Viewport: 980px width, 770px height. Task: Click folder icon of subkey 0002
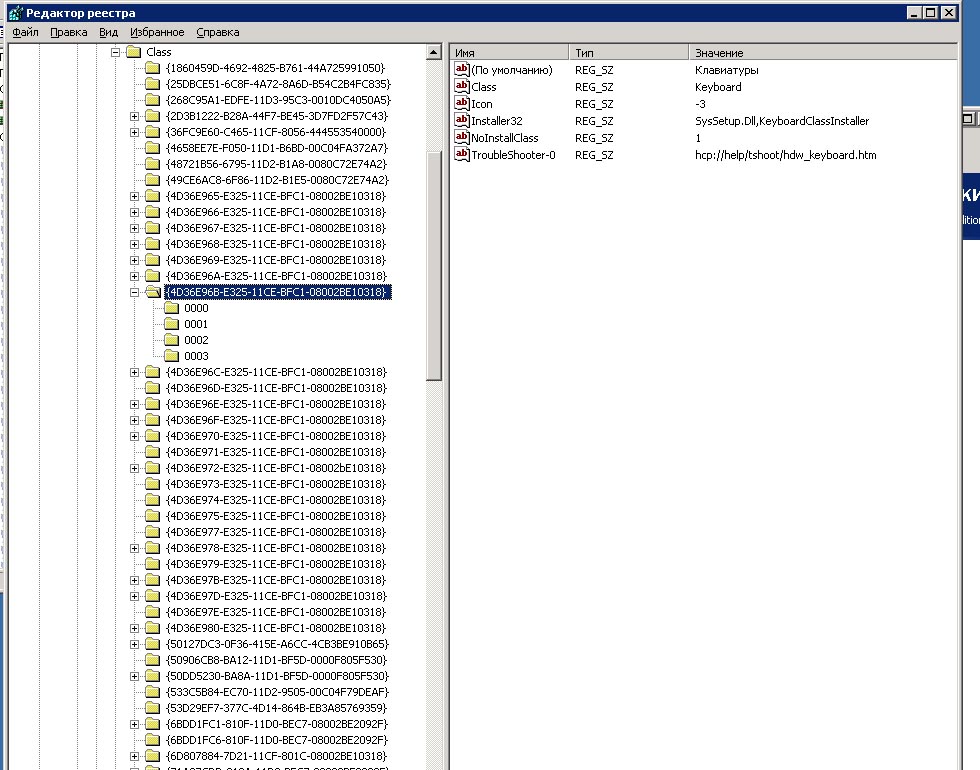click(x=171, y=340)
